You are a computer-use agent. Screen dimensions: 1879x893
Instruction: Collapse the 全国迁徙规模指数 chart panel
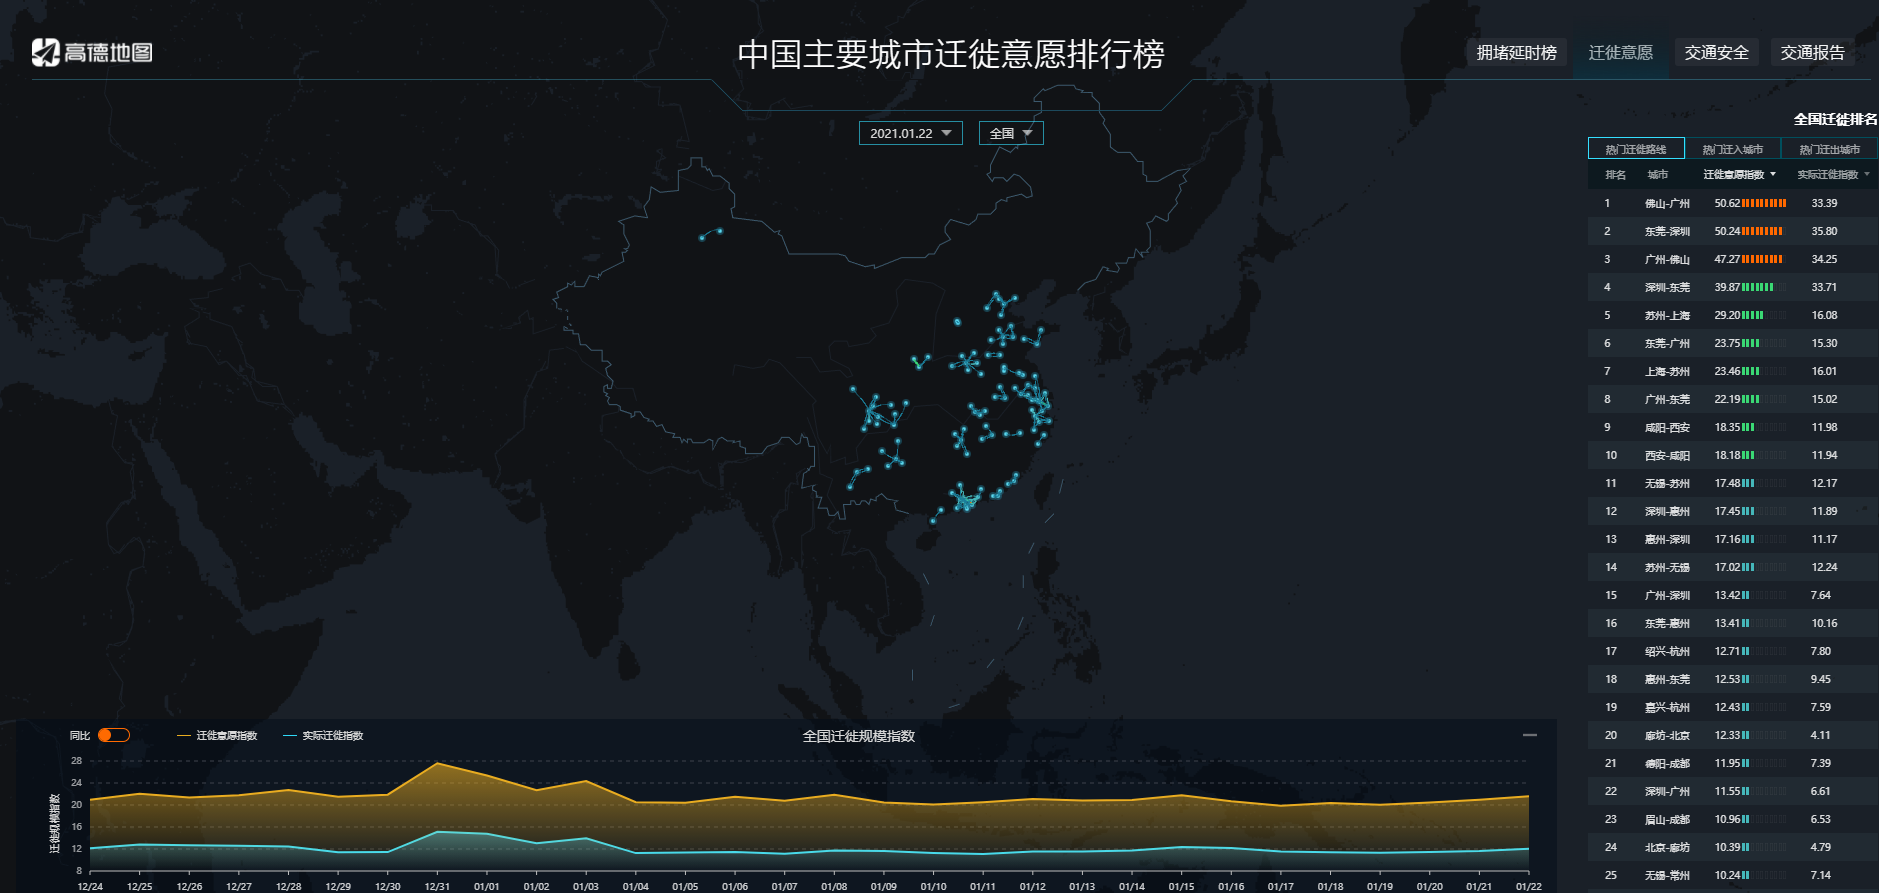point(1529,735)
